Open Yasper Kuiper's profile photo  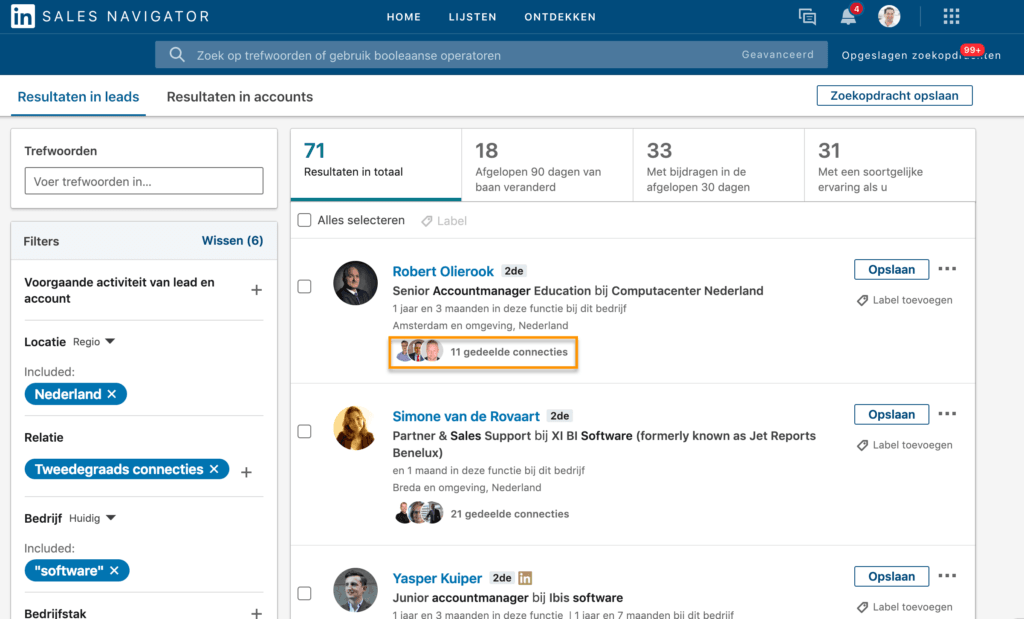[x=355, y=590]
